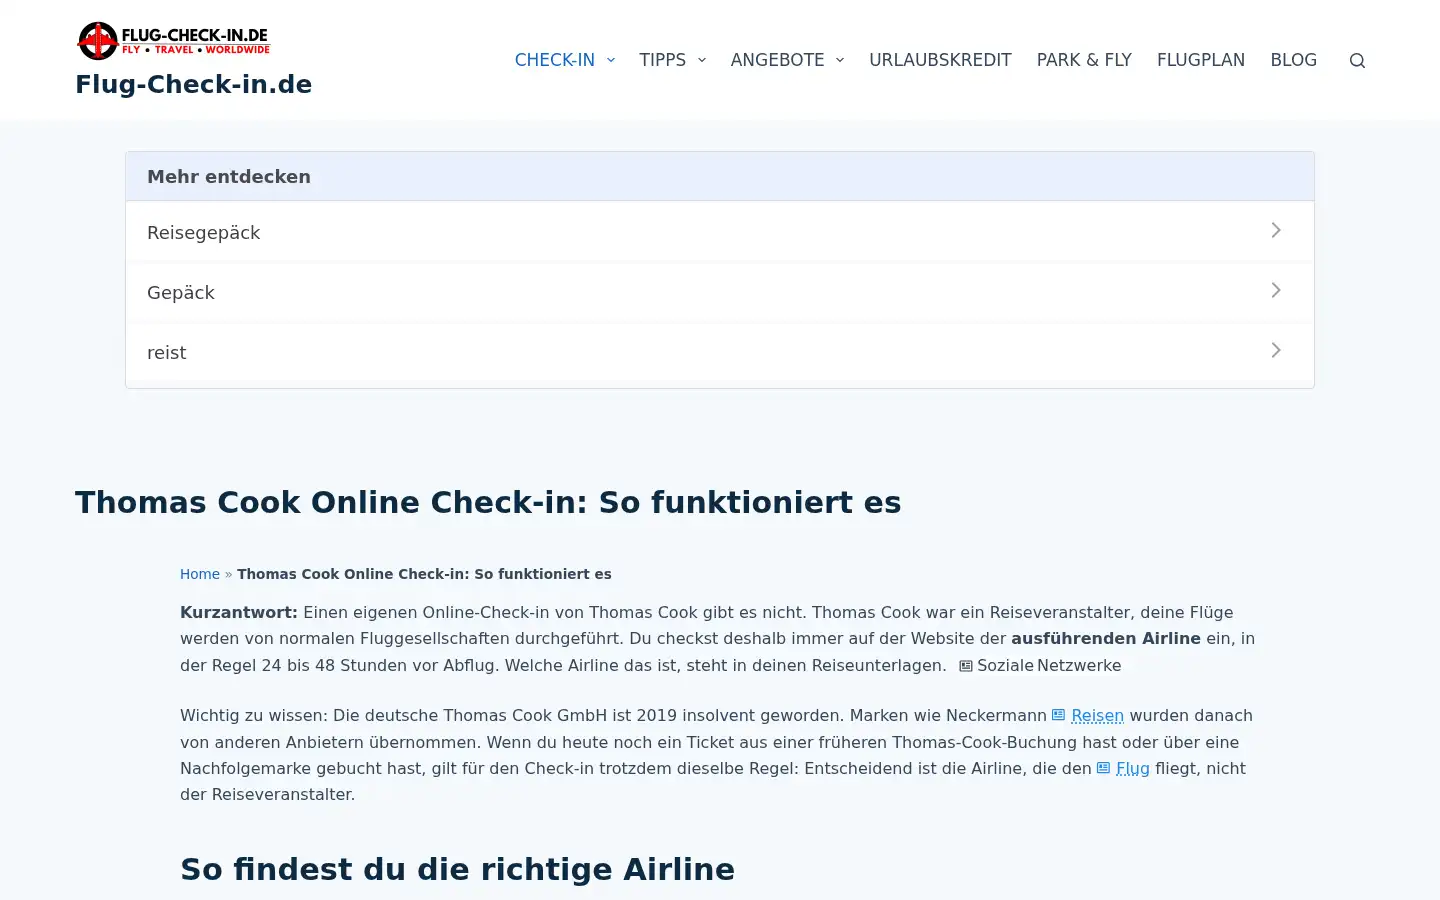
Task: Open the Gepäck row chevron
Action: 1276,290
